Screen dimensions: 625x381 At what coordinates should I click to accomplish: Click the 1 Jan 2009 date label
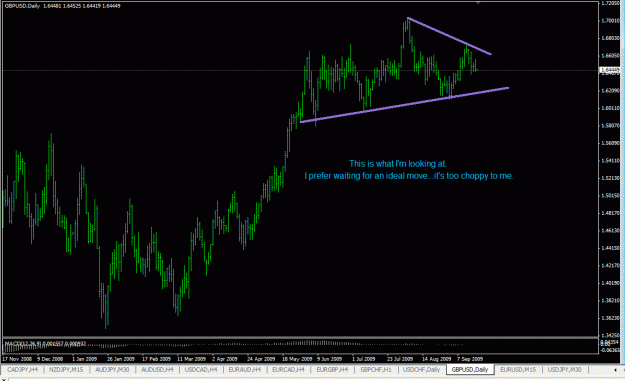(x=85, y=359)
